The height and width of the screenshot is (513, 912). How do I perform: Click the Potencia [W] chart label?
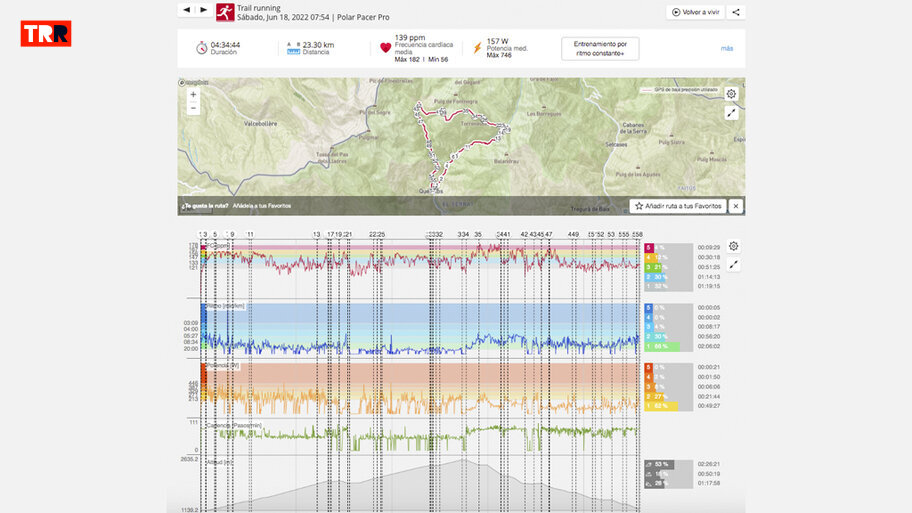point(223,366)
